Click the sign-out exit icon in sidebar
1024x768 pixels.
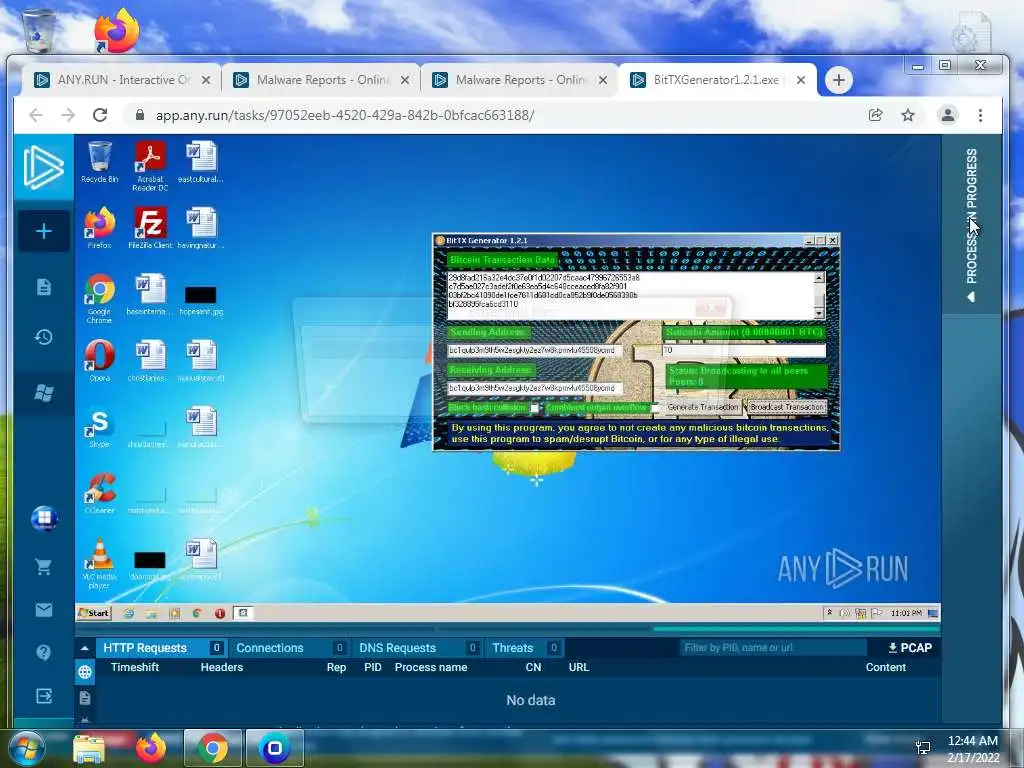[x=44, y=696]
